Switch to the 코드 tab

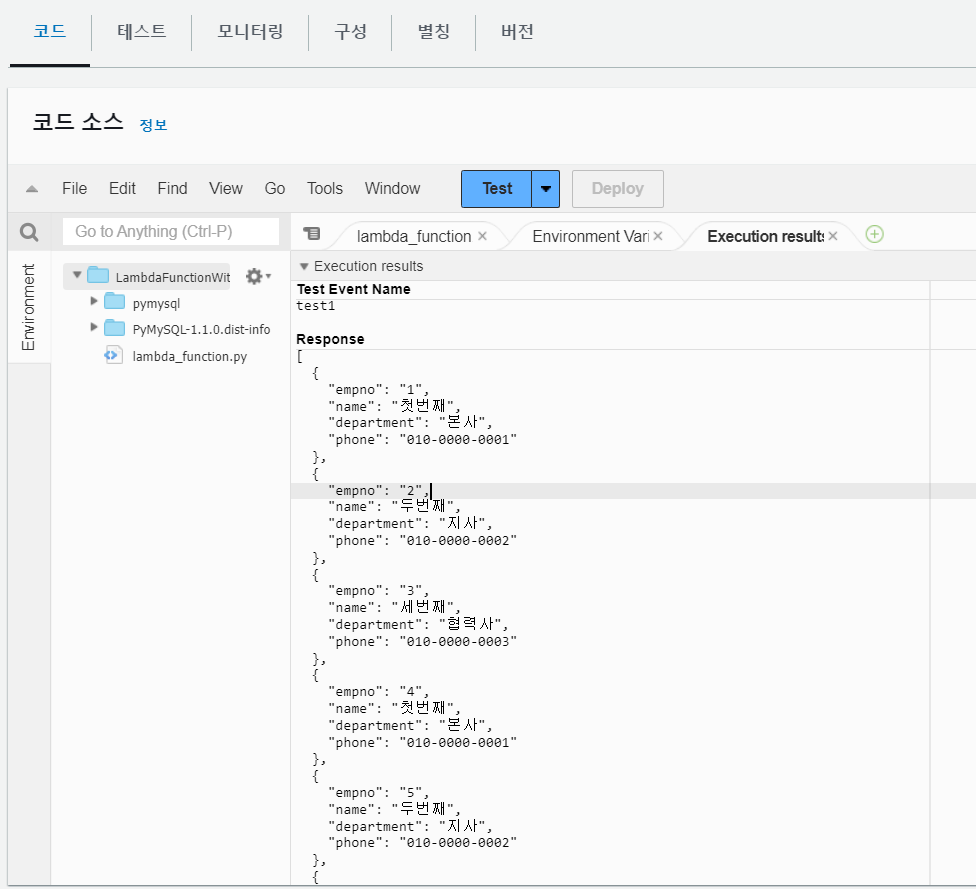(x=50, y=31)
